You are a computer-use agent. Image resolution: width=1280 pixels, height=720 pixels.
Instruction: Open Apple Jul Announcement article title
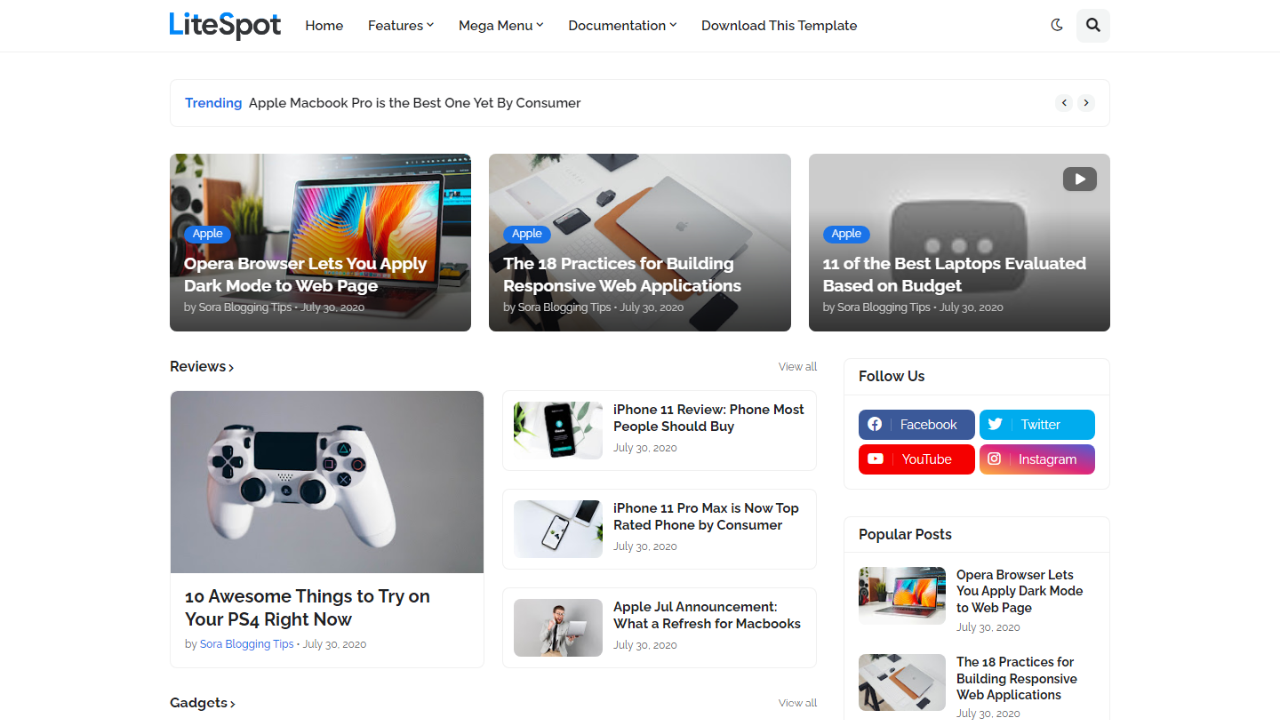click(x=707, y=615)
